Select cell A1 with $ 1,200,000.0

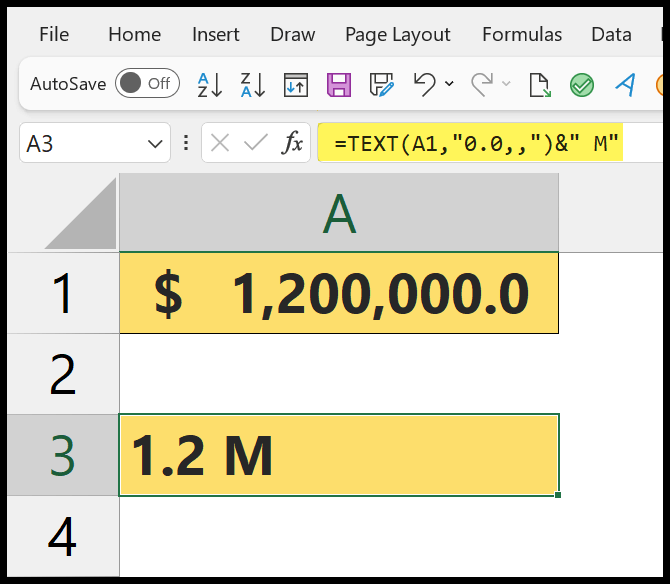click(338, 293)
